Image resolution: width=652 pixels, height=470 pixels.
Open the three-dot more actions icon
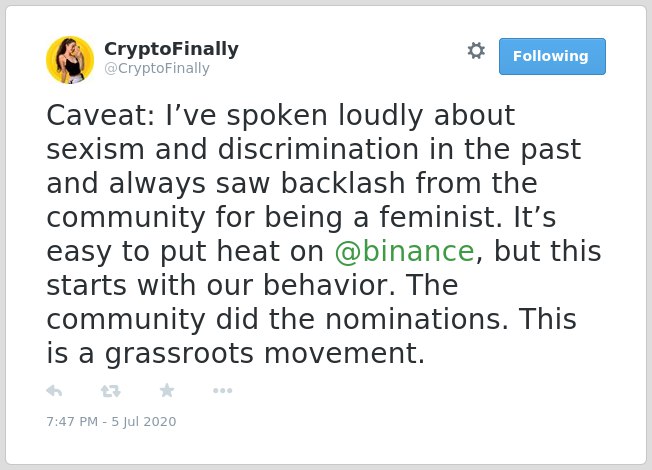coord(222,391)
